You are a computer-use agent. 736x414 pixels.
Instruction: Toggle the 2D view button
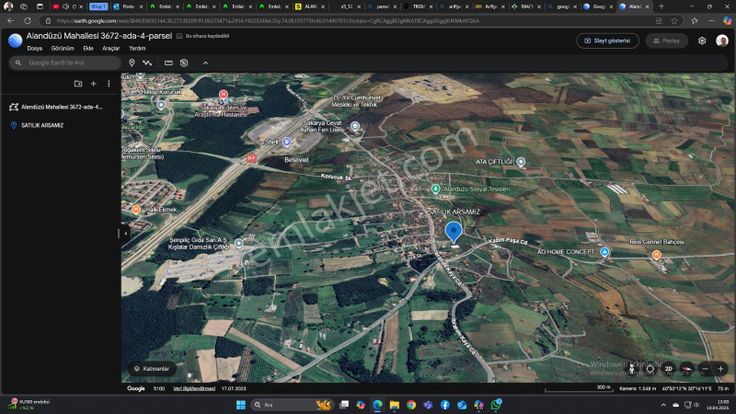click(x=668, y=369)
